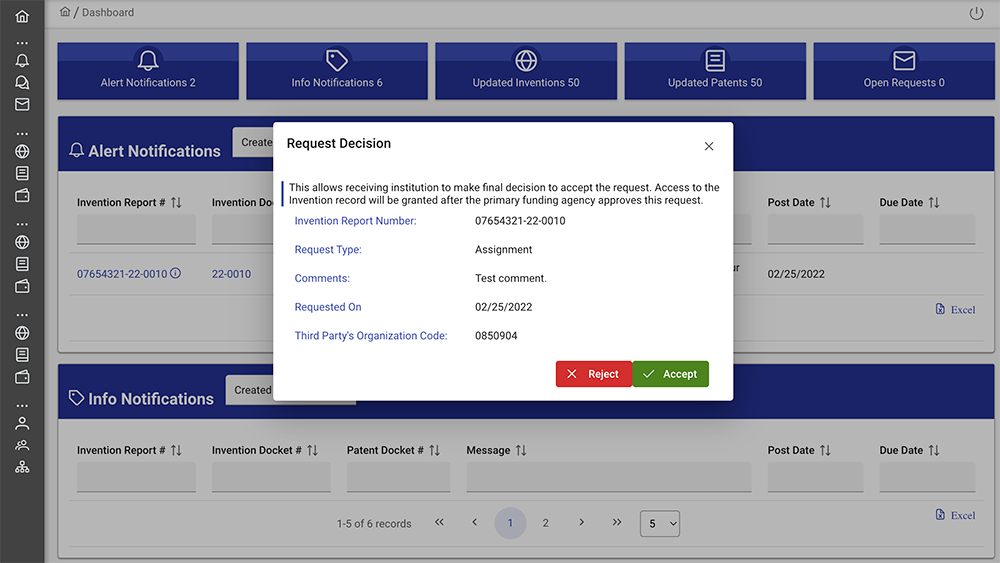Close the Request Decision dialog
The image size is (1000, 563).
(709, 146)
